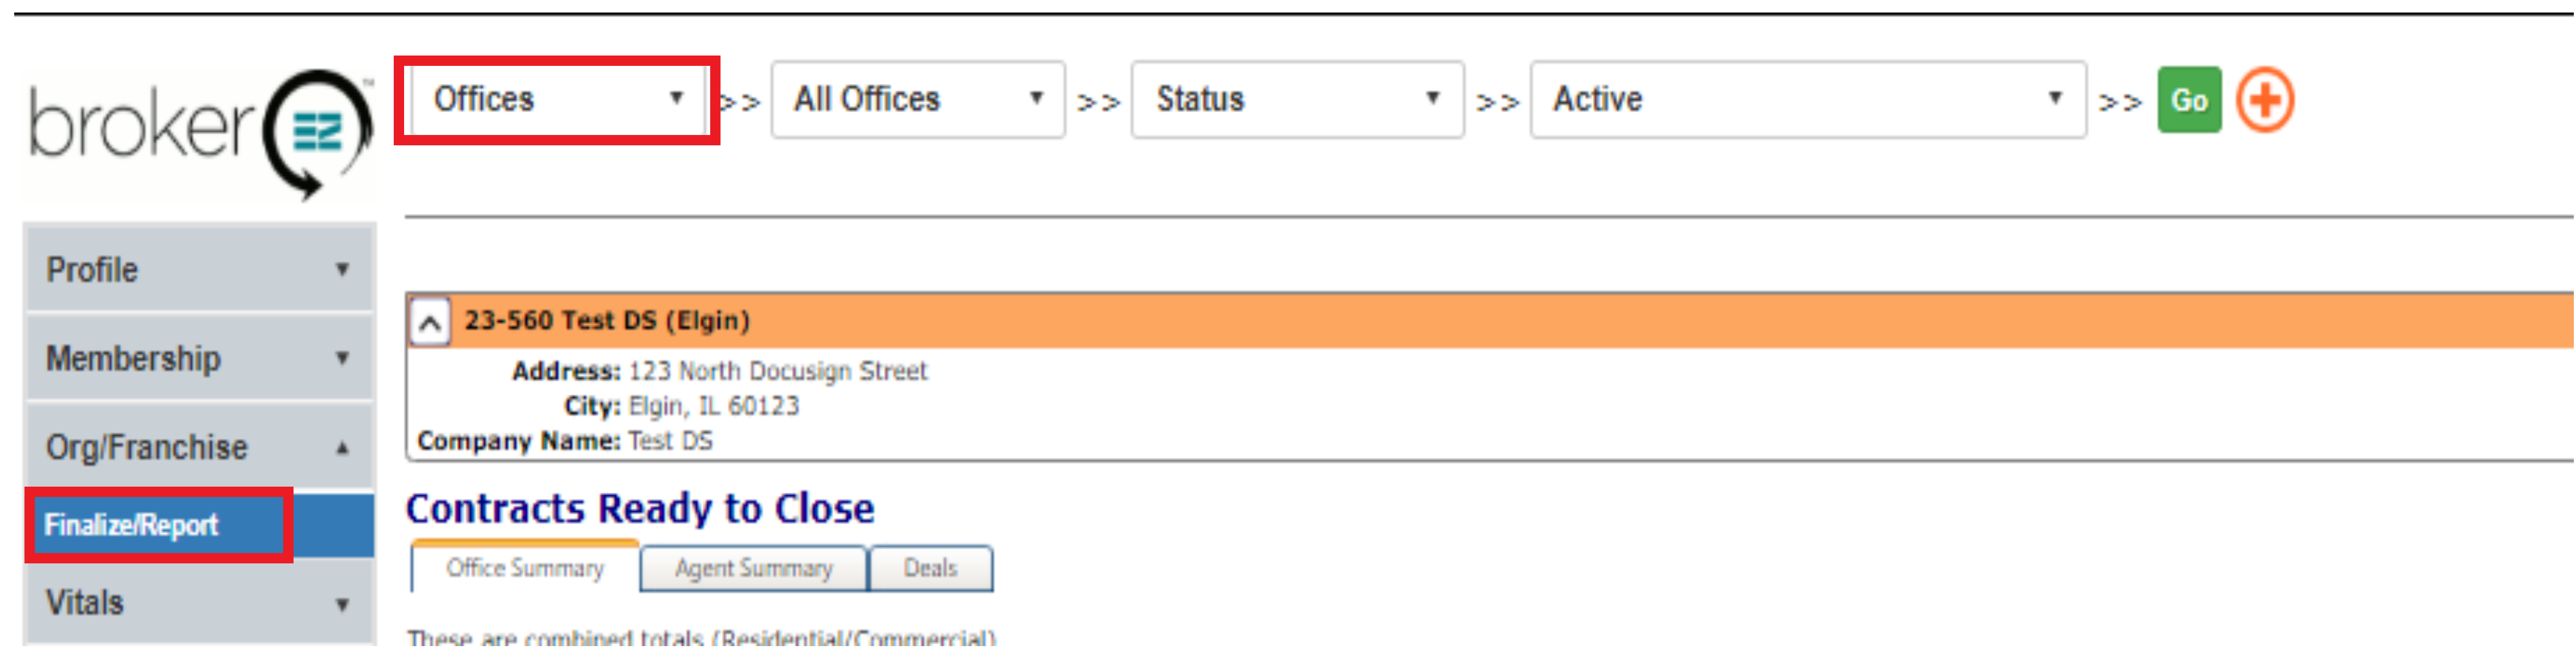Open the Offices dropdown
The height and width of the screenshot is (657, 2576).
tap(557, 99)
